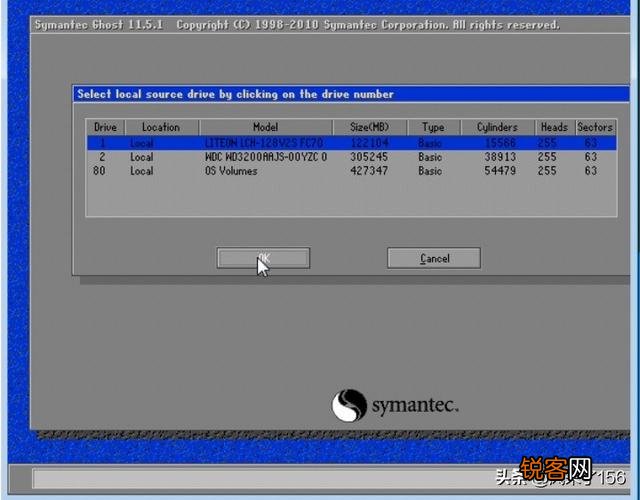Click the Symantec logo icon

click(x=349, y=405)
